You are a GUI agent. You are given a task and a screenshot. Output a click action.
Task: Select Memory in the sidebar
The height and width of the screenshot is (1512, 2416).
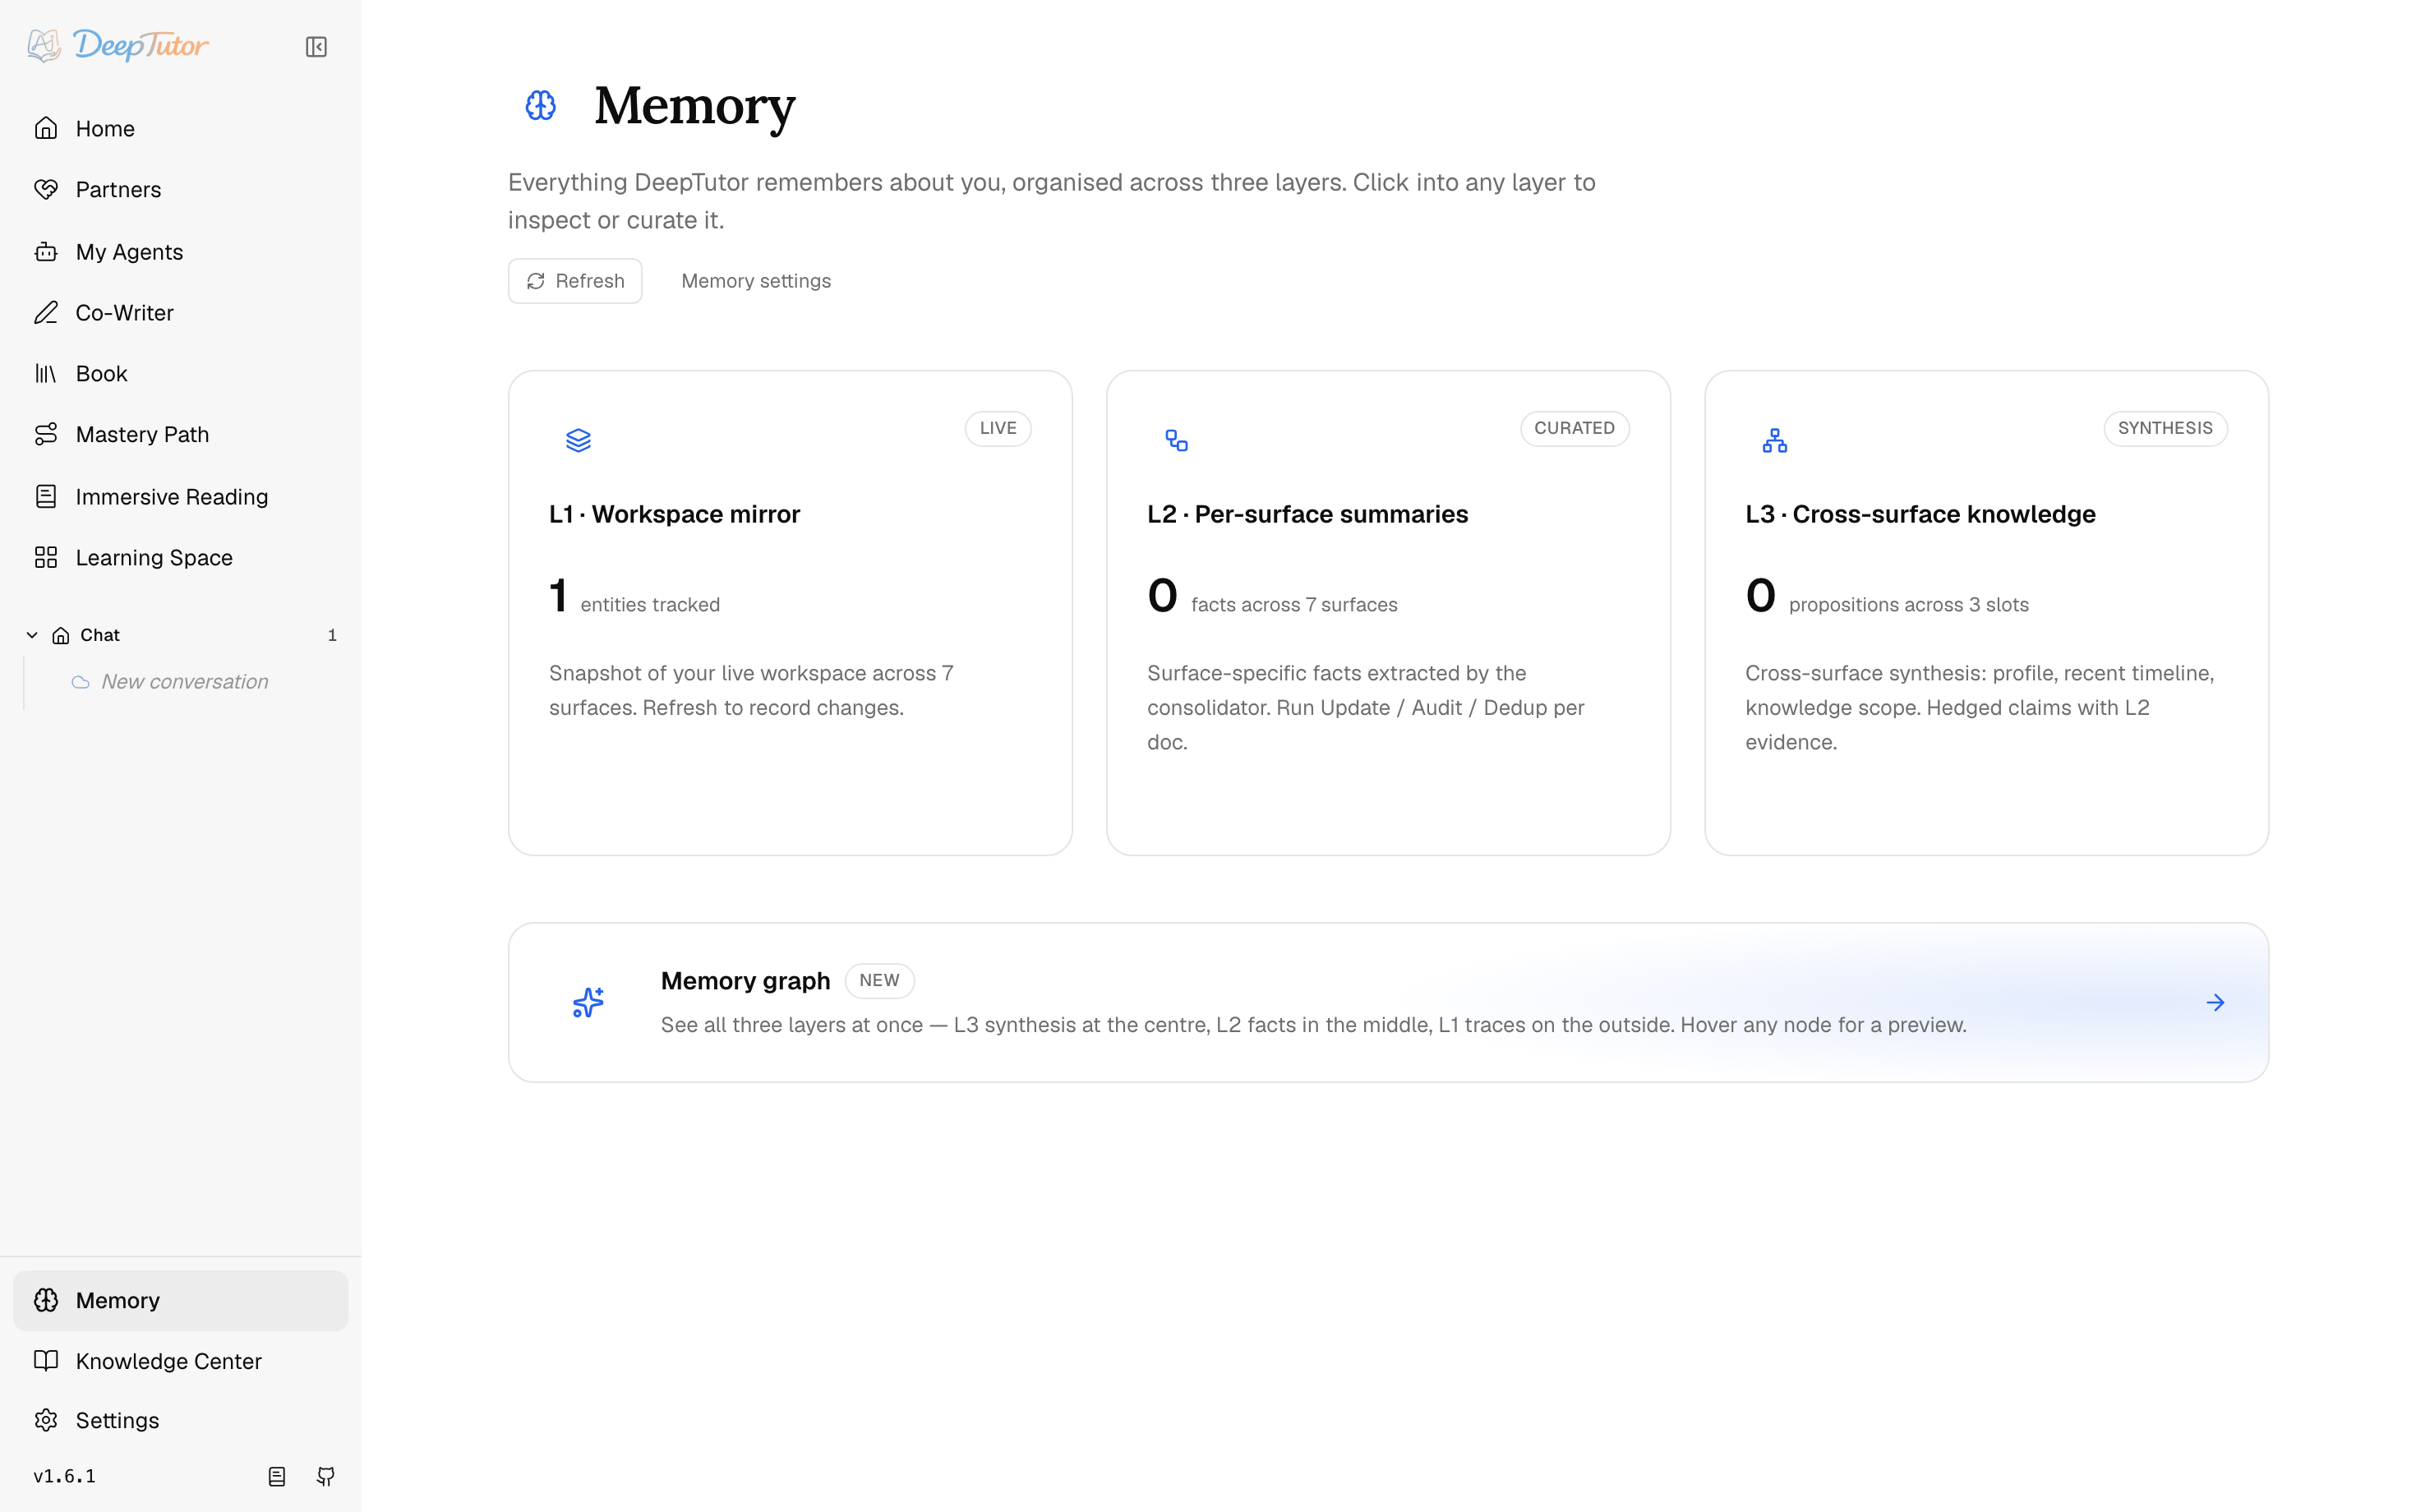point(180,1300)
